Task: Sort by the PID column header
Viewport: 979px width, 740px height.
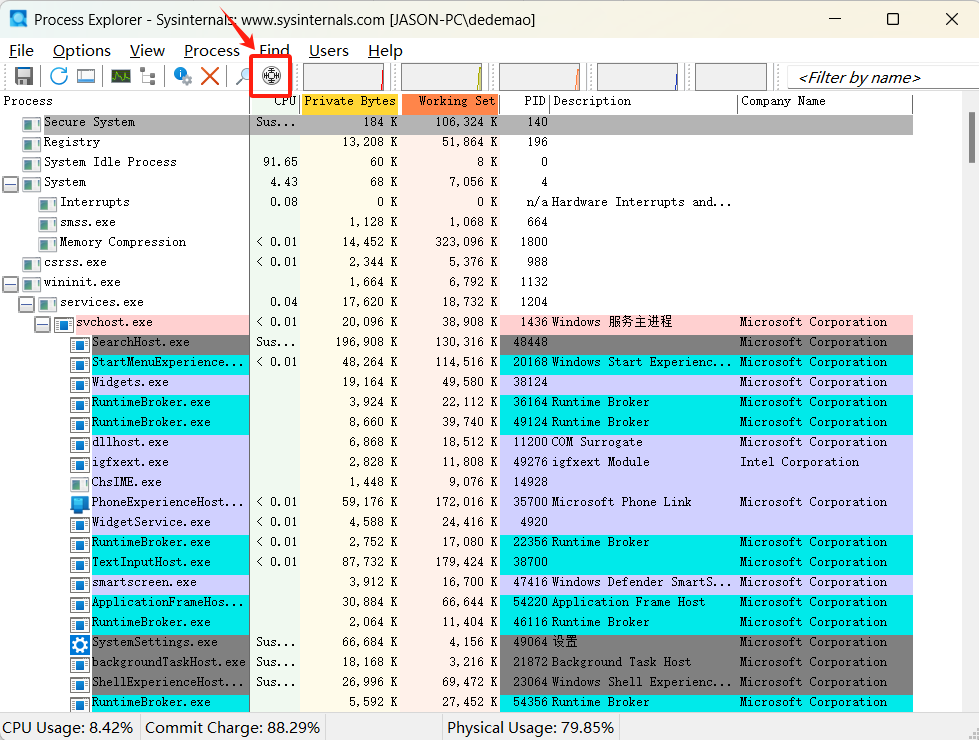Action: point(525,102)
